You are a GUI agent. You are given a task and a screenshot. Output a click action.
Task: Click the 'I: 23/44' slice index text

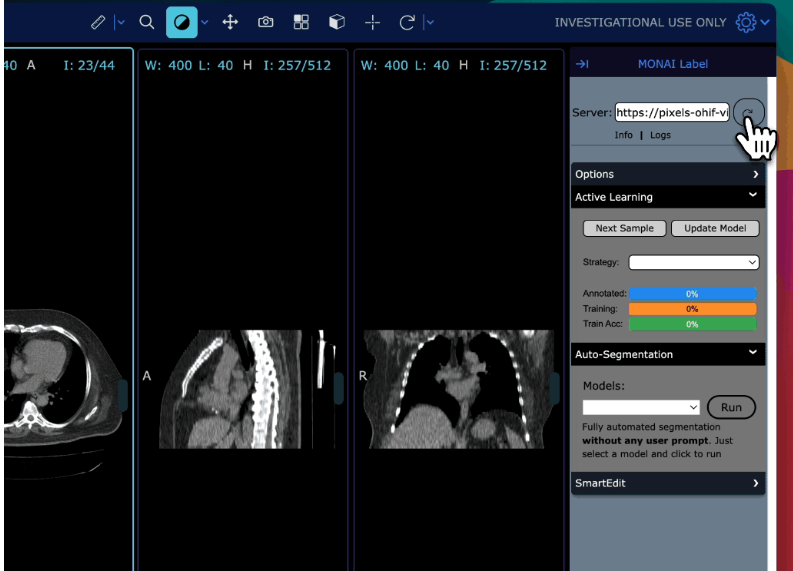[x=89, y=65]
